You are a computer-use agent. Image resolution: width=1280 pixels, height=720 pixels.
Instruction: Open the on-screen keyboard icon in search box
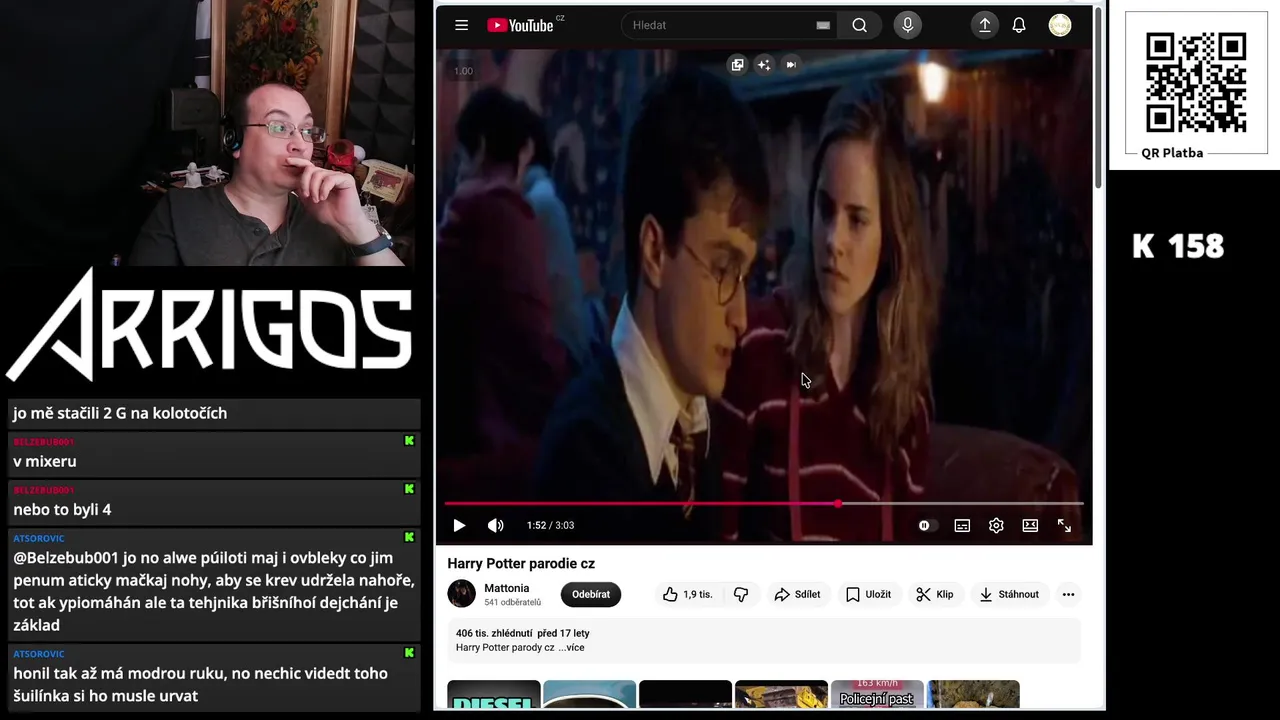pos(823,25)
